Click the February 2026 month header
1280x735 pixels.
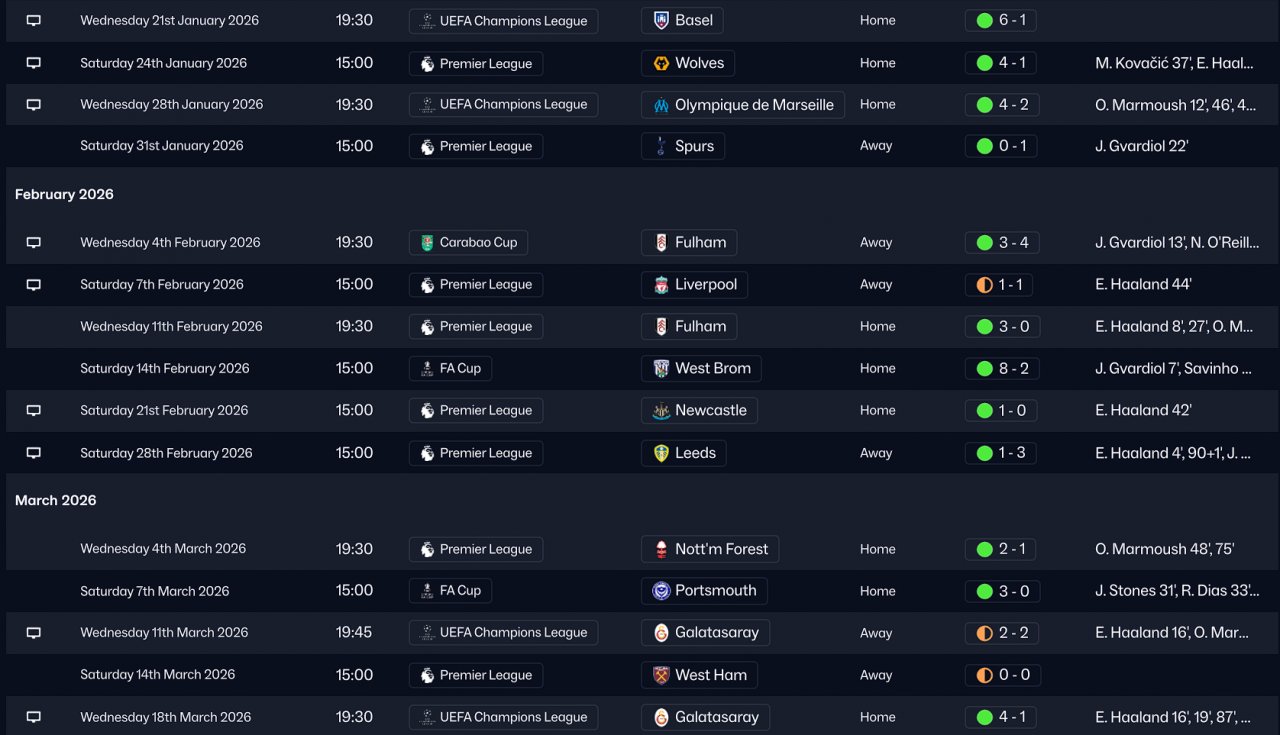[64, 194]
